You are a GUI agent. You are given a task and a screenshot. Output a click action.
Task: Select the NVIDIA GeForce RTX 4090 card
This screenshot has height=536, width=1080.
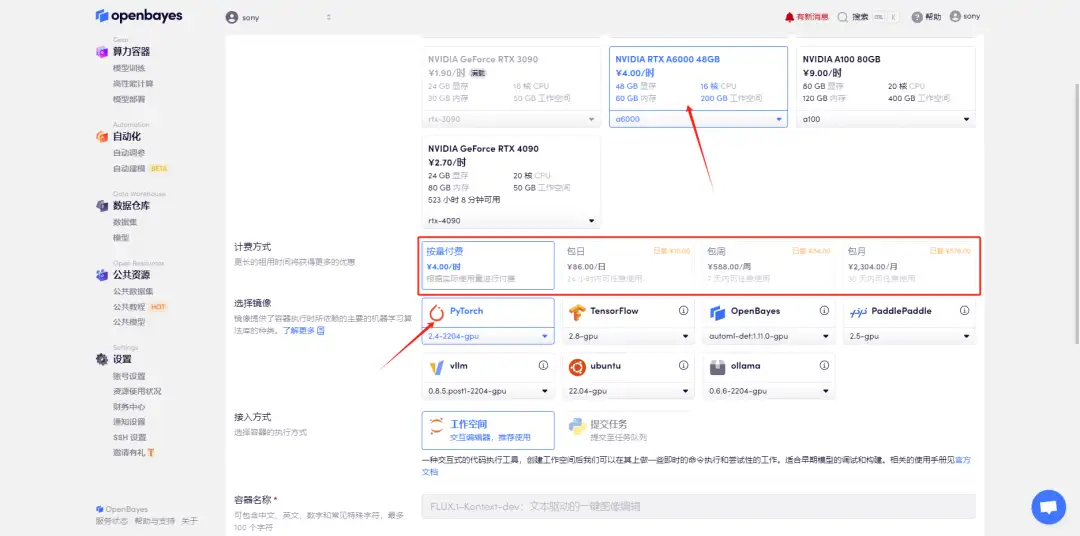click(511, 182)
